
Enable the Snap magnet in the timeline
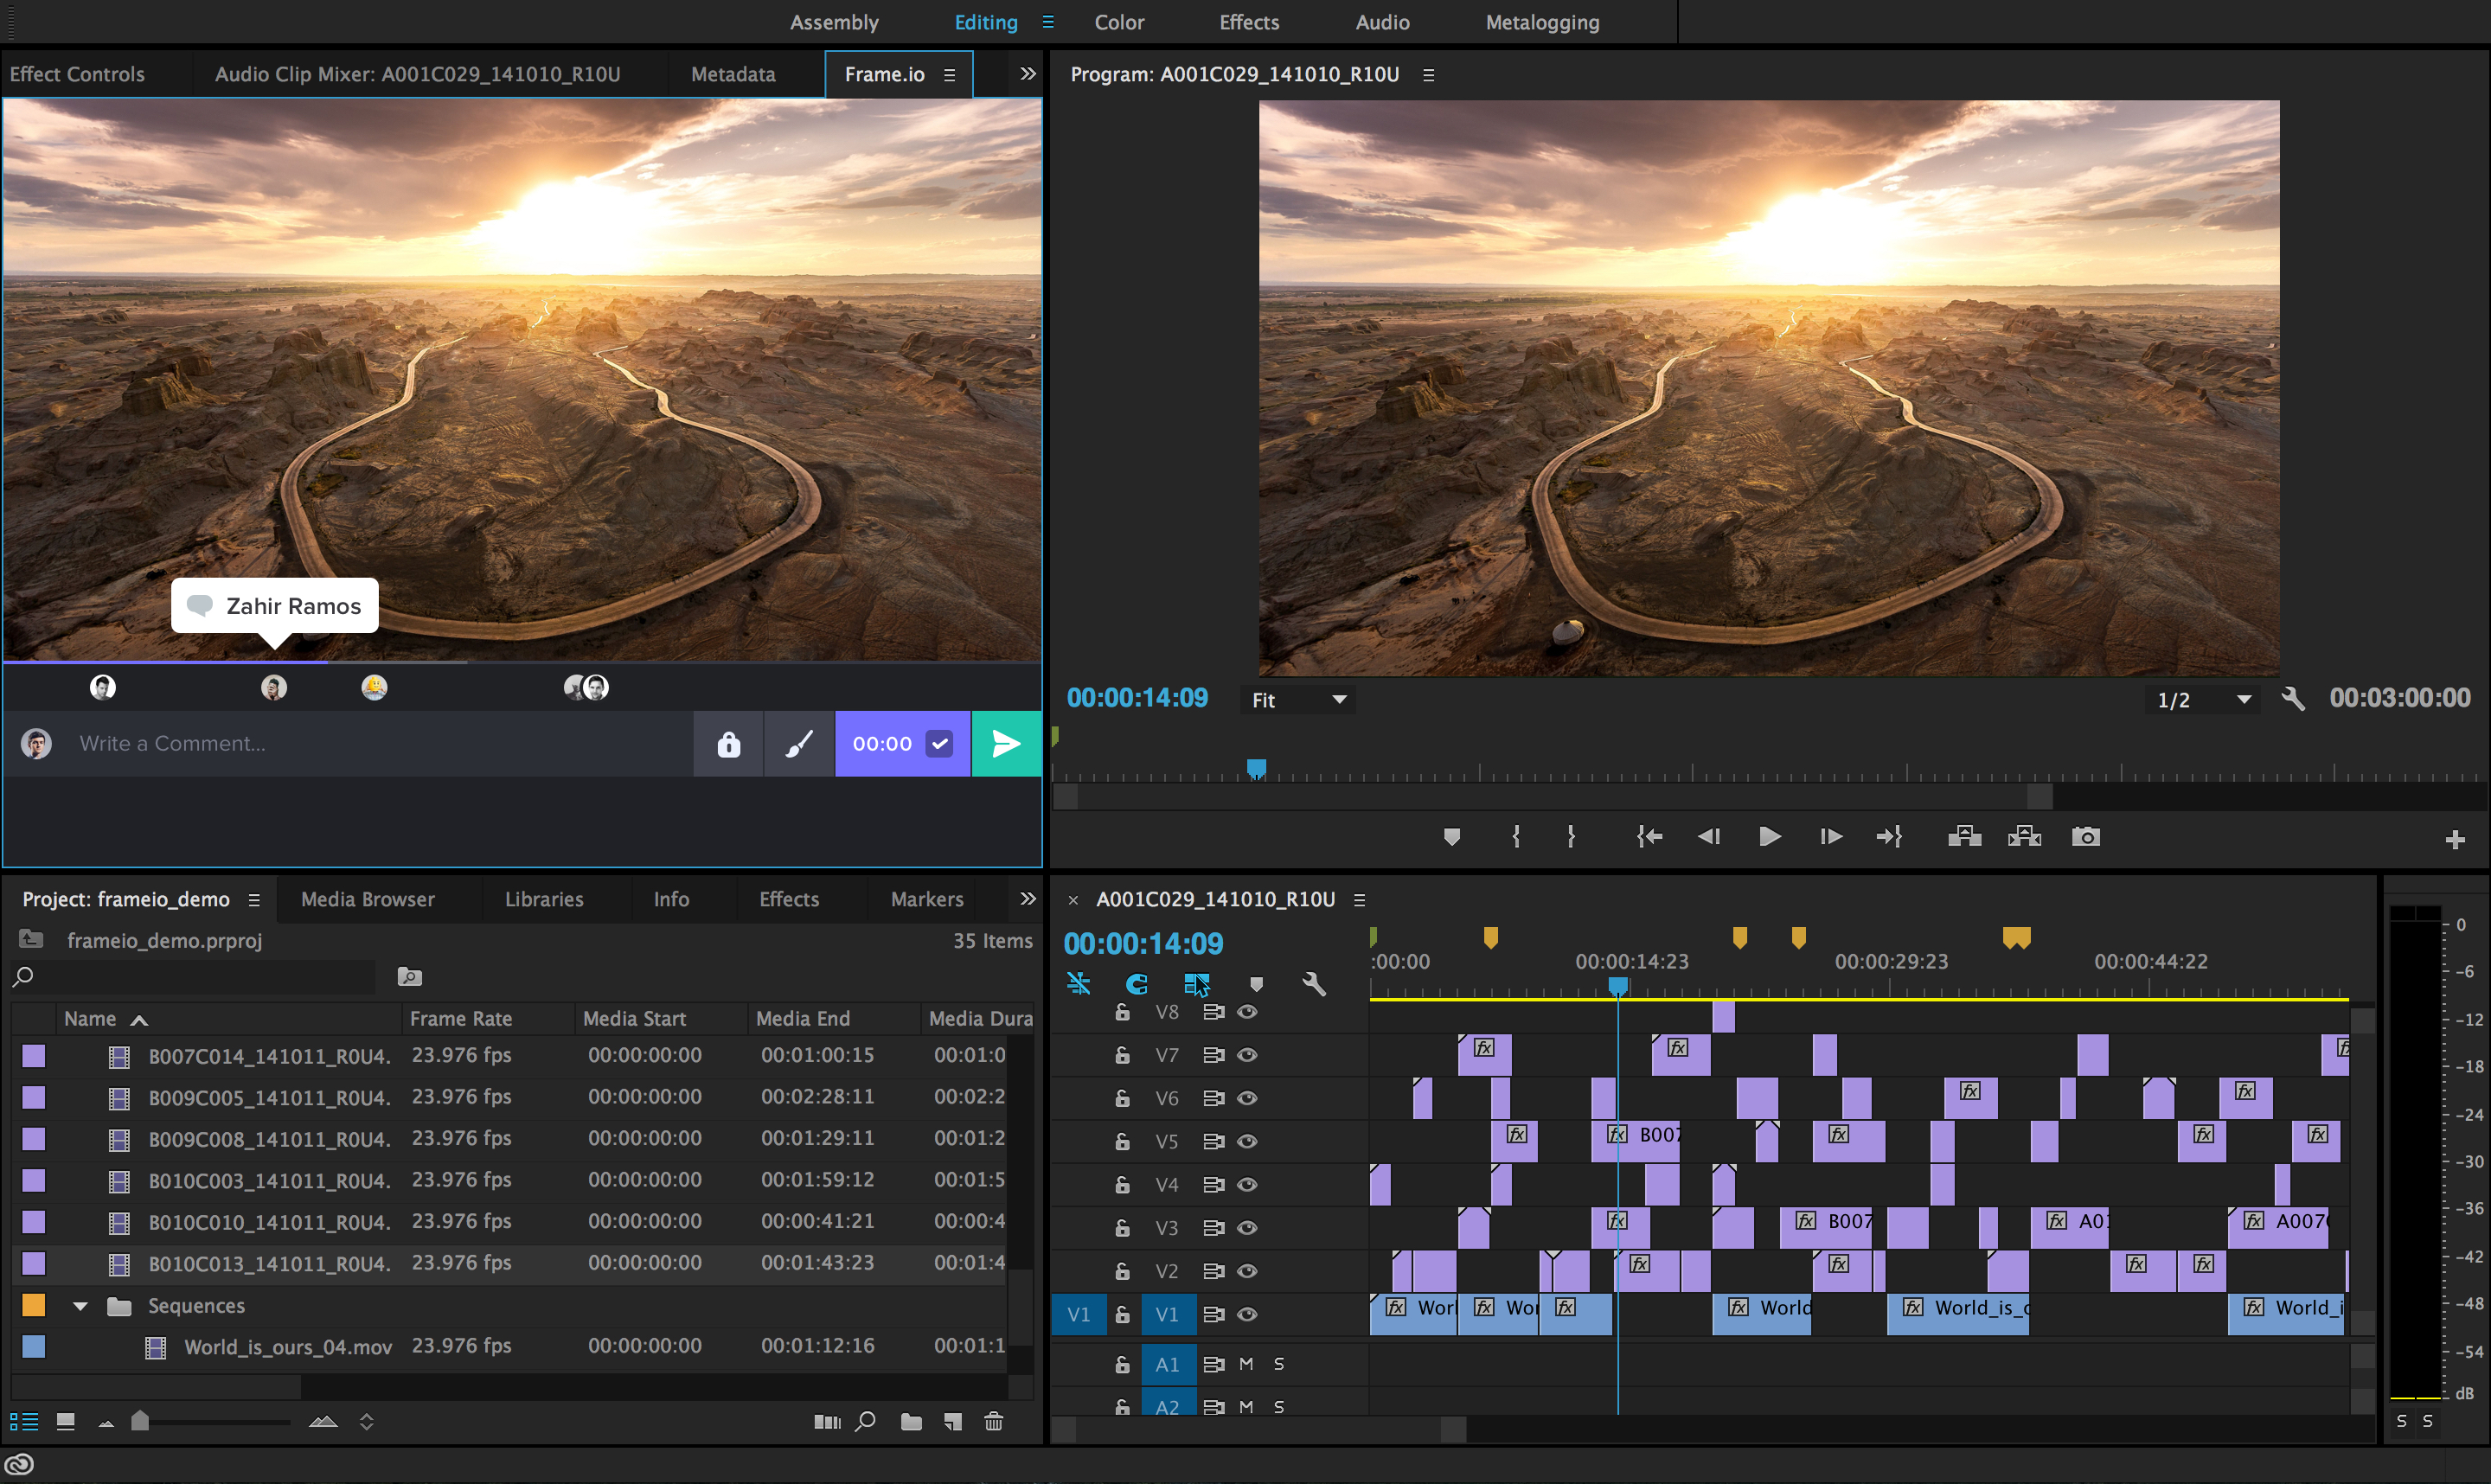coord(1136,983)
